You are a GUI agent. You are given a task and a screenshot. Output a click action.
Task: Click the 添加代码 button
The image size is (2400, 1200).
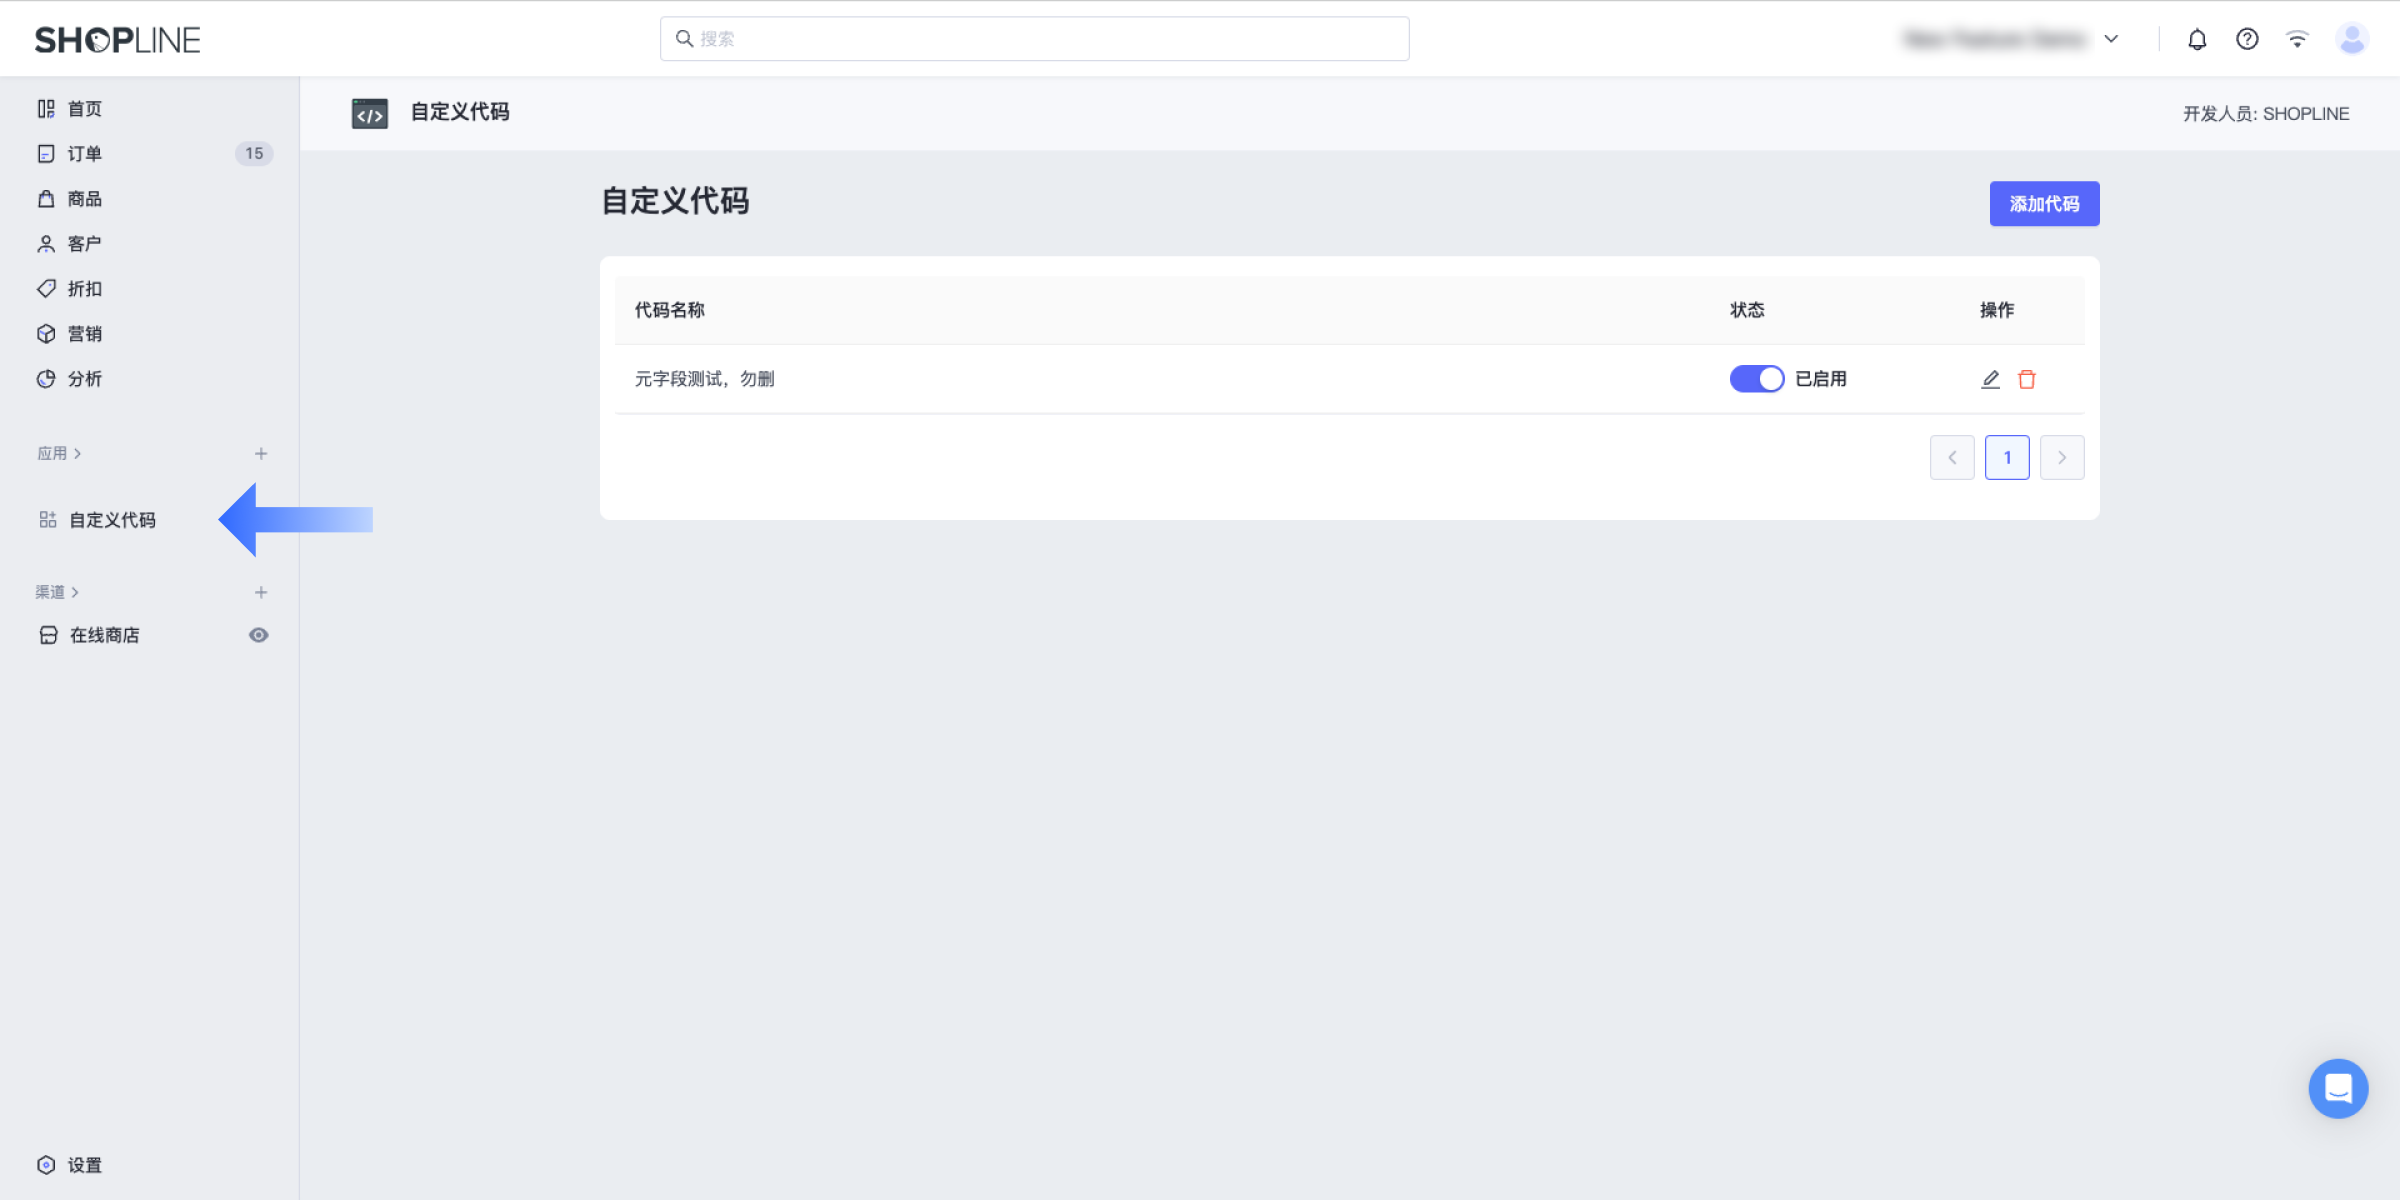2044,203
